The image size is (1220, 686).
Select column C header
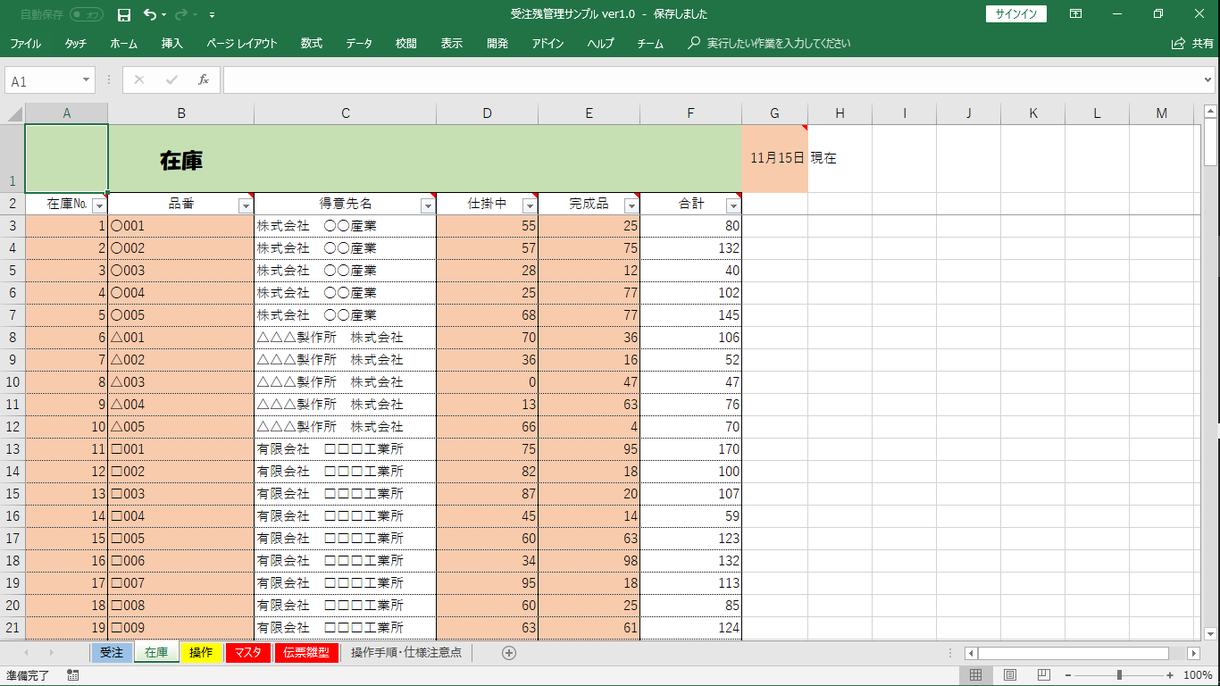point(345,113)
